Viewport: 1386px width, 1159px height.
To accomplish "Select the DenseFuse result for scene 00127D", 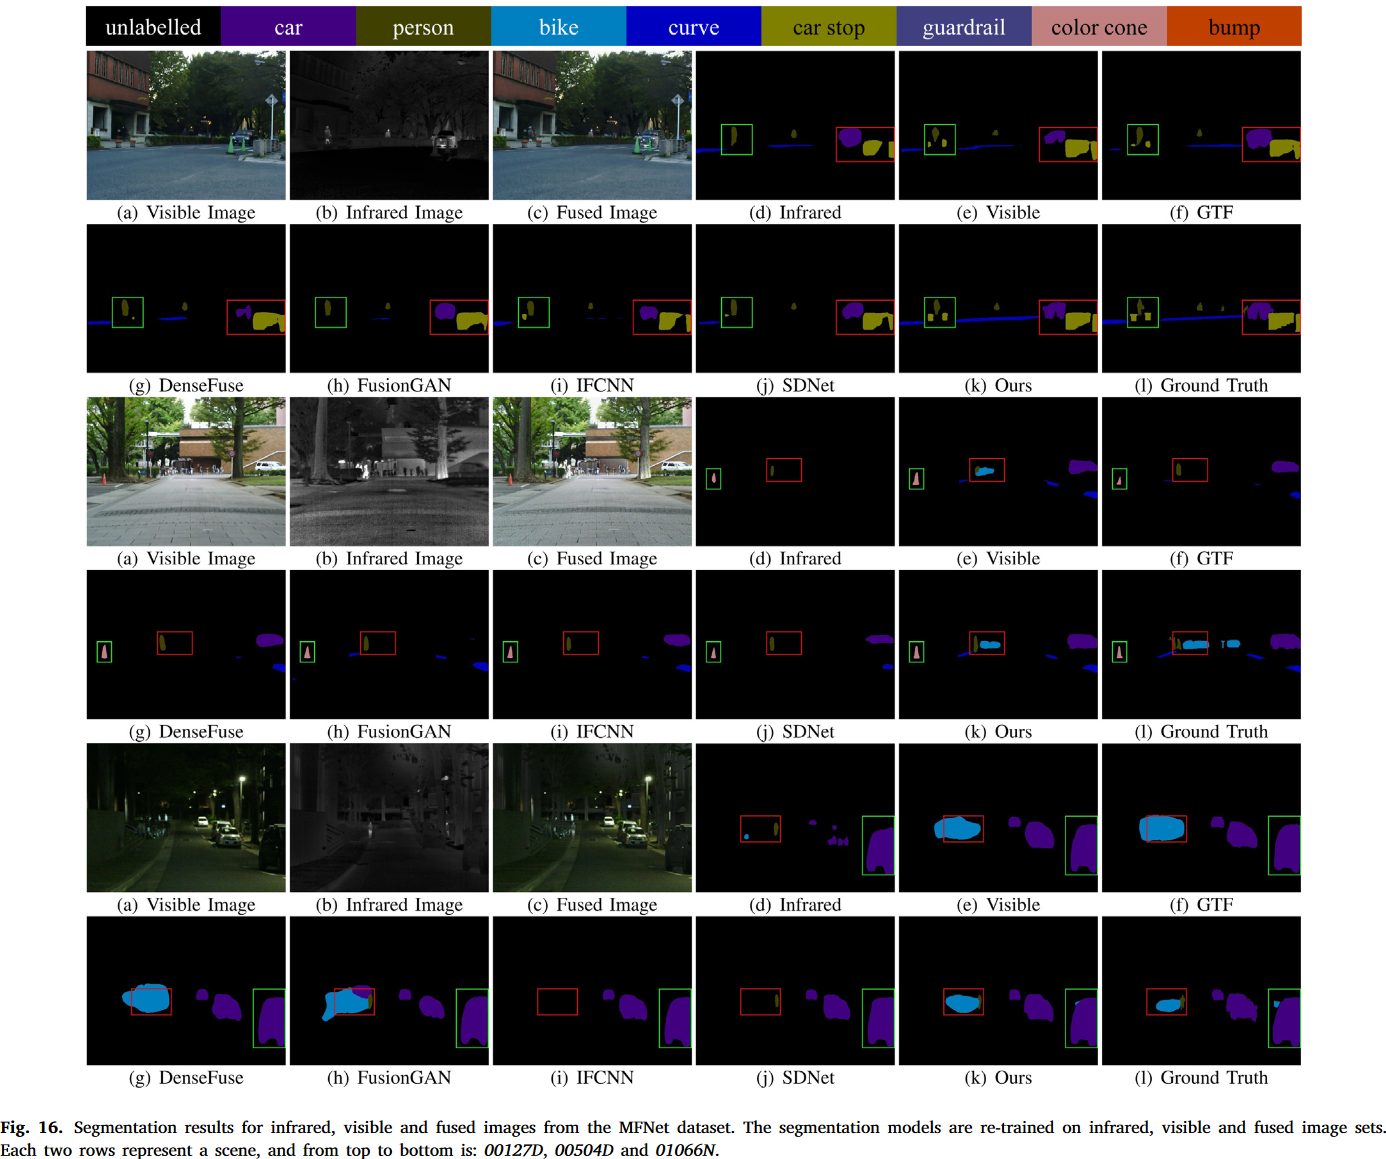I will (185, 296).
